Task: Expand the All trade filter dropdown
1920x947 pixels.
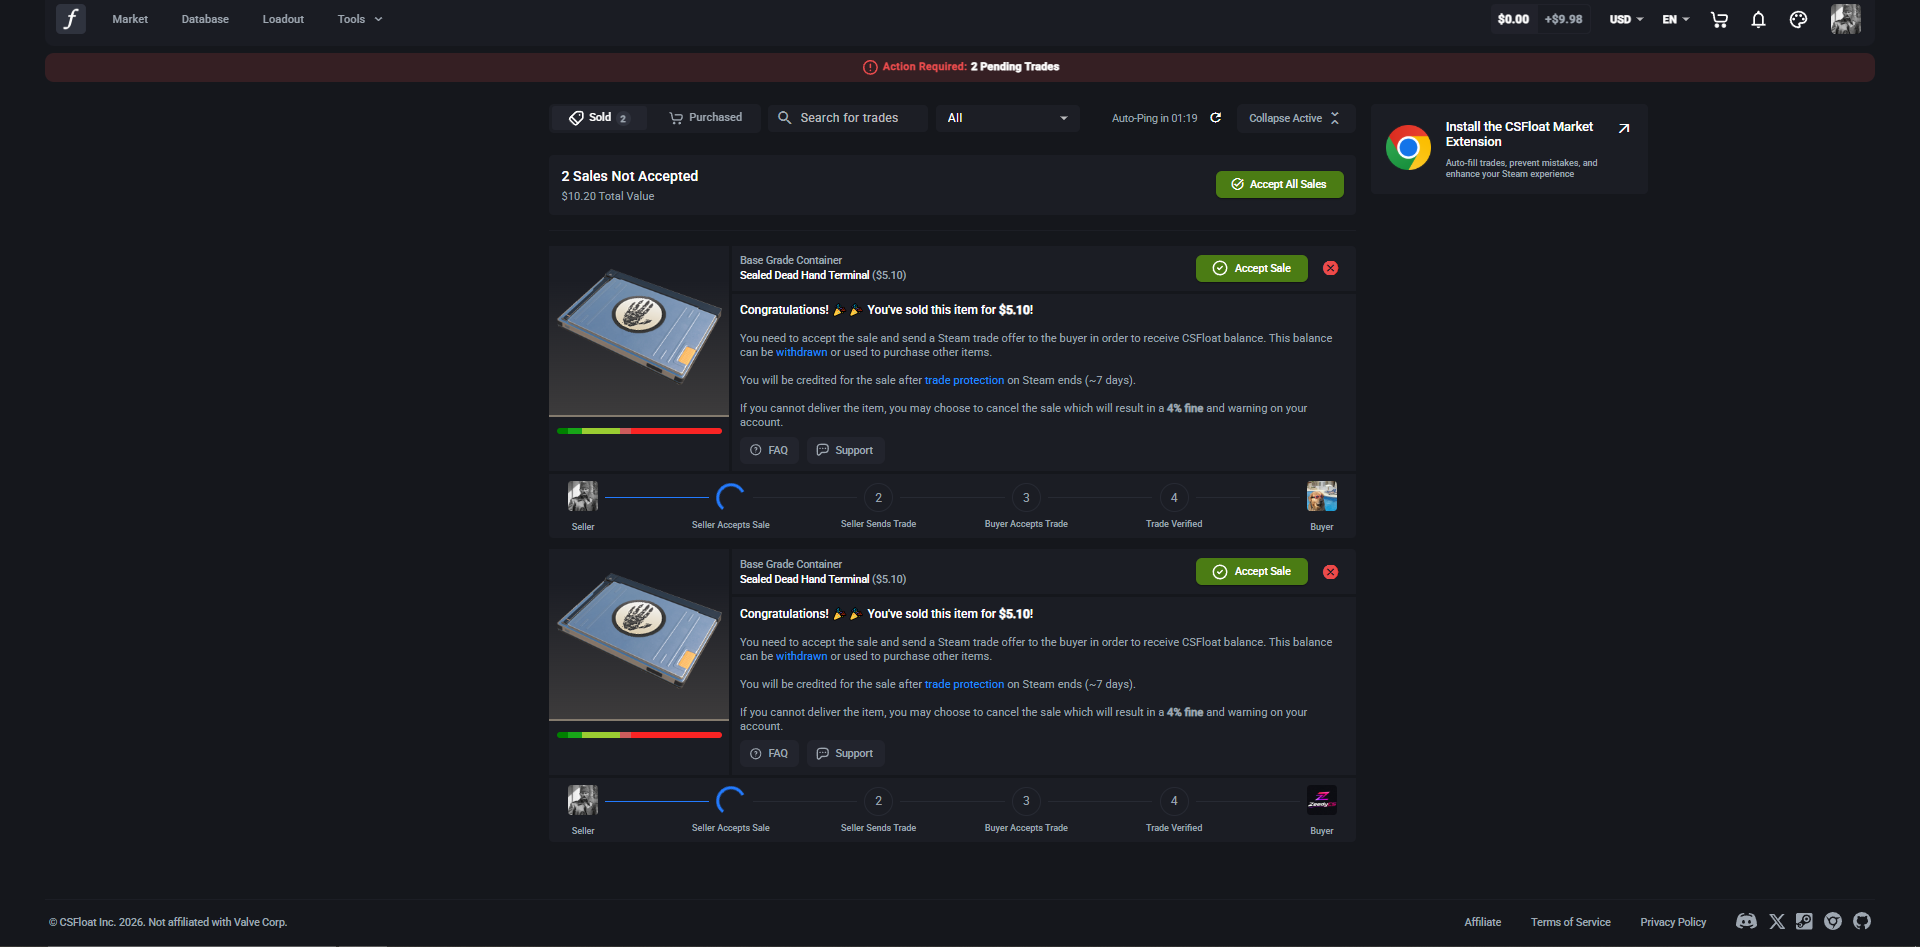Action: (1008, 118)
